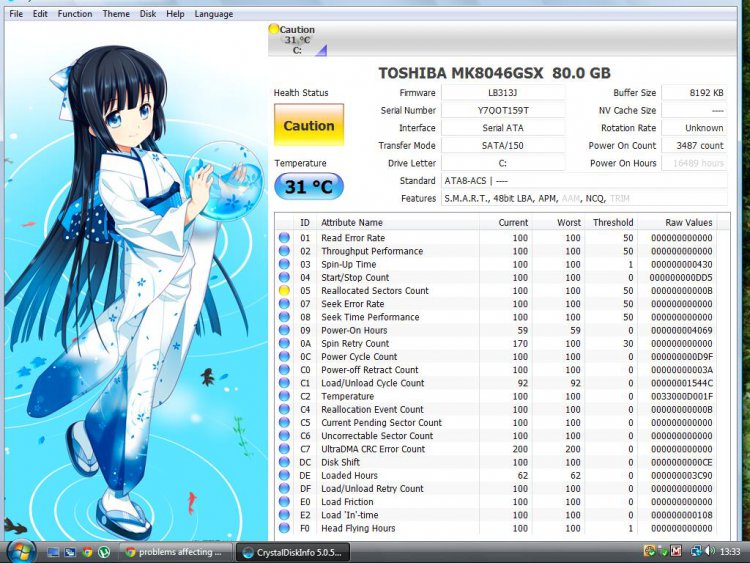Click the Buffer Size field 8192 KB

click(x=694, y=93)
